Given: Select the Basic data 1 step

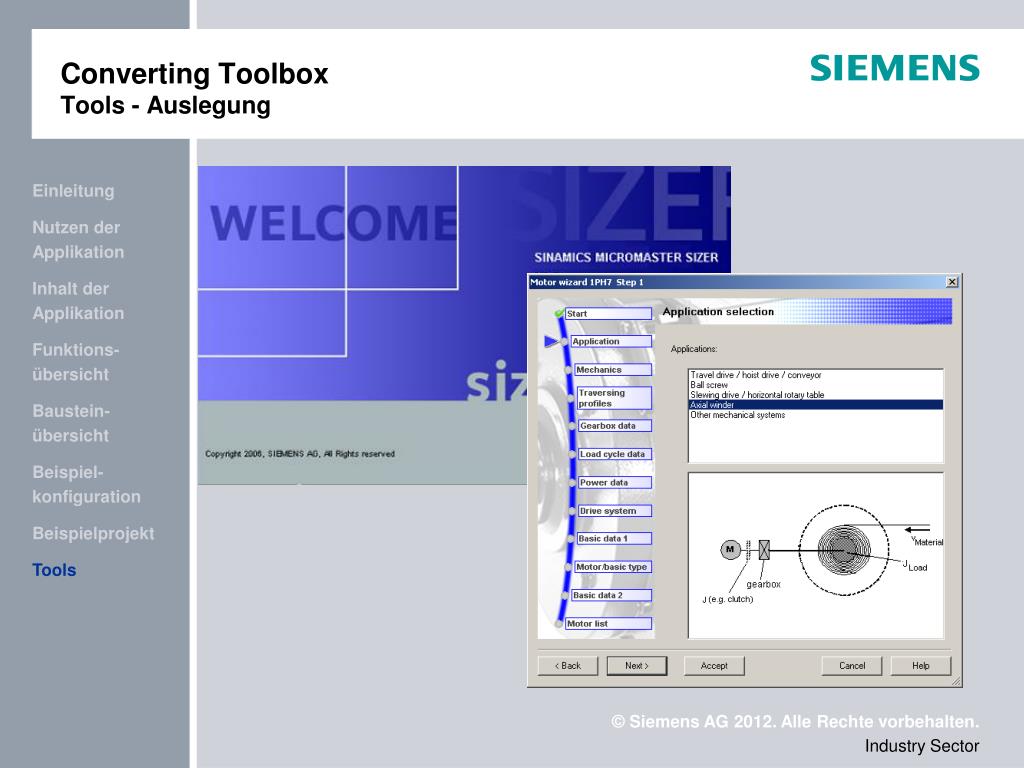Looking at the screenshot, I should 615,539.
